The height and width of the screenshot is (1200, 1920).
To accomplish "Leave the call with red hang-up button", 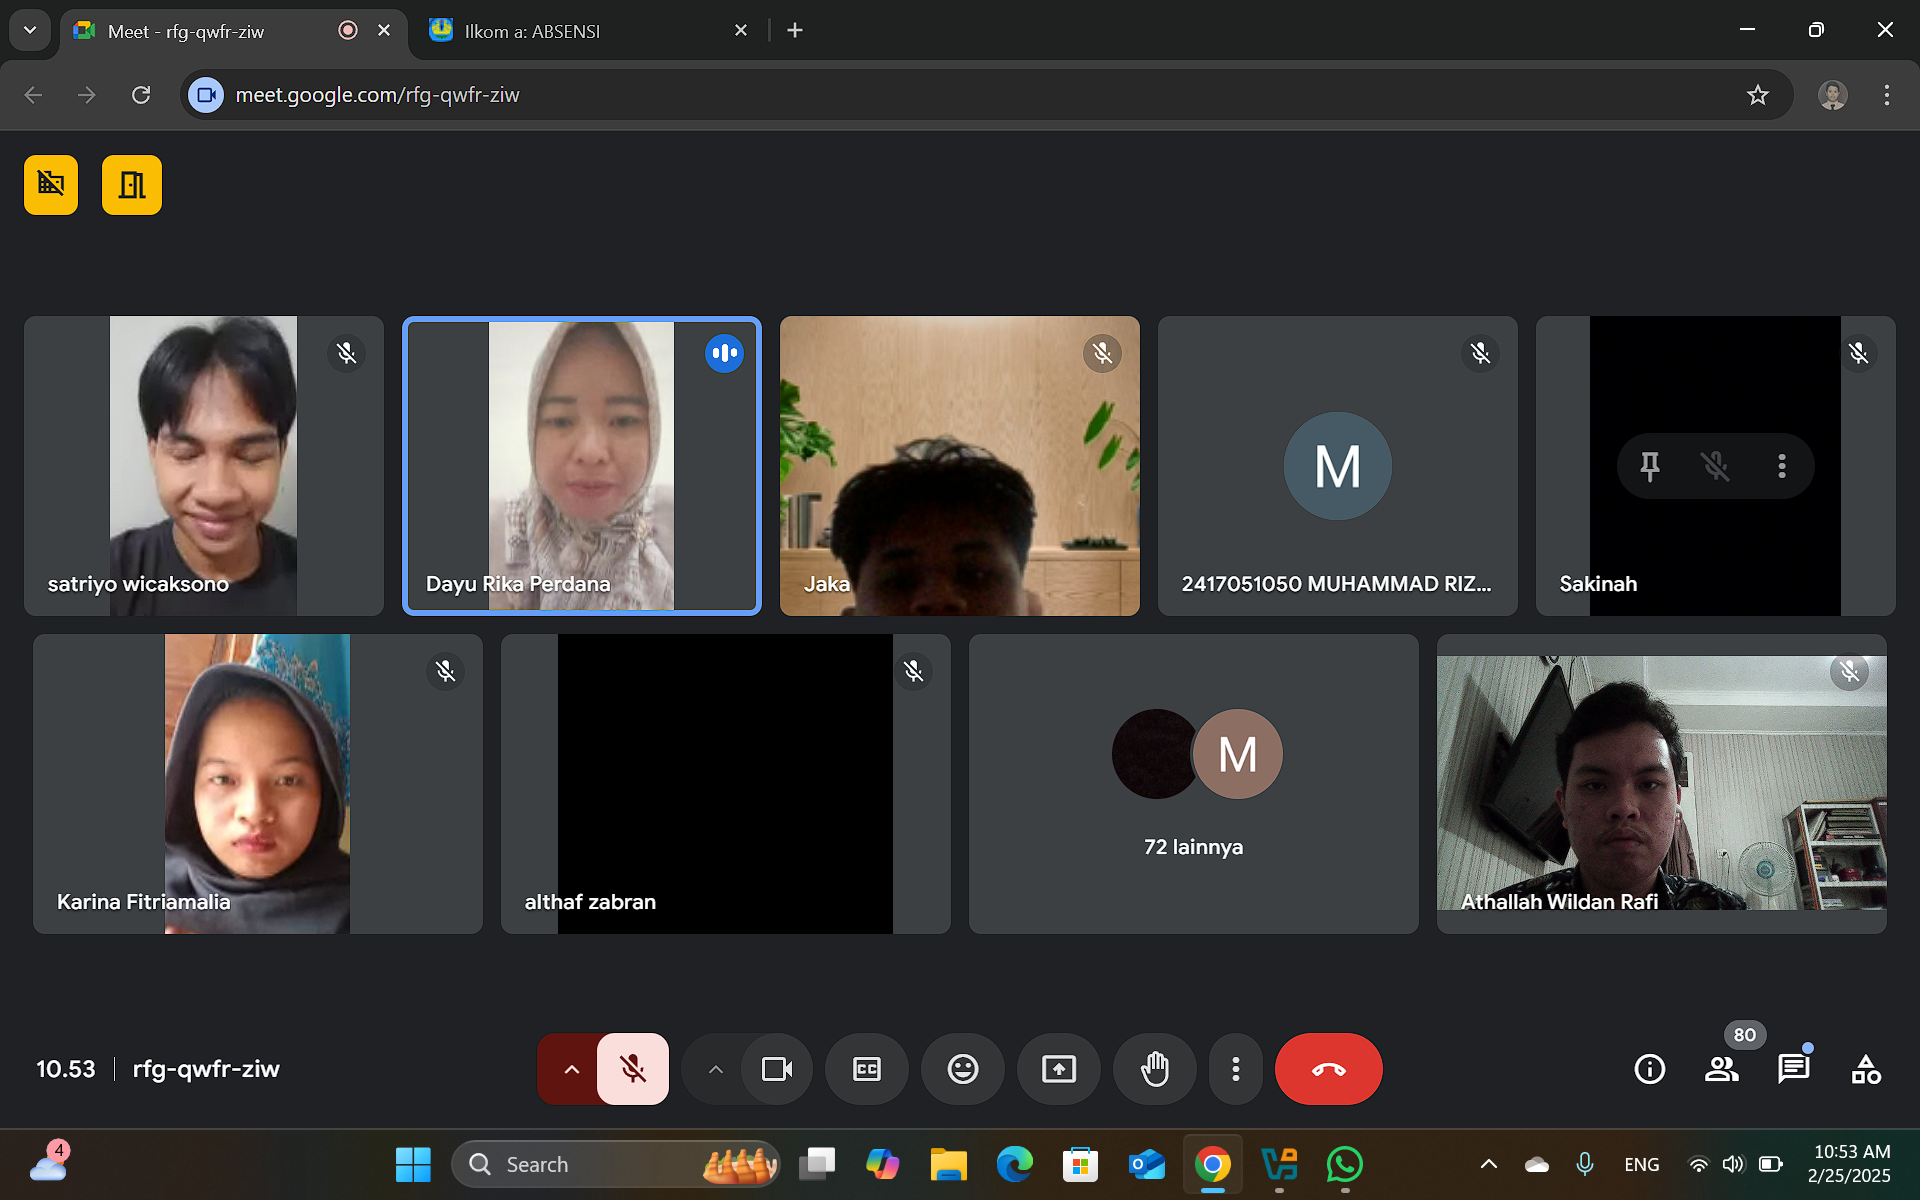I will click(x=1328, y=1069).
